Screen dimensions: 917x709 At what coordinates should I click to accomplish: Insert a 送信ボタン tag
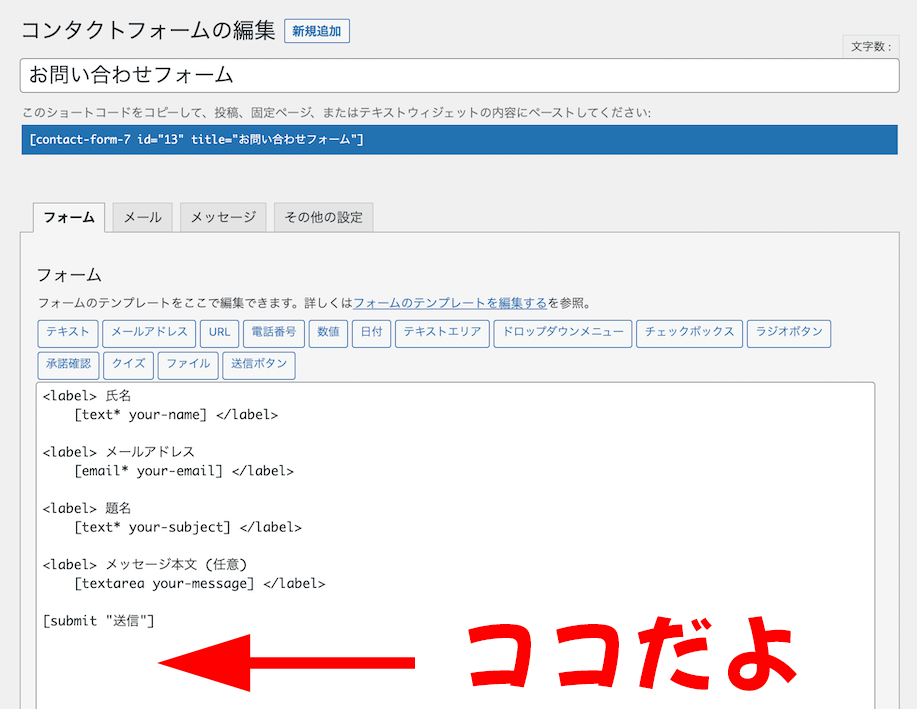259,365
